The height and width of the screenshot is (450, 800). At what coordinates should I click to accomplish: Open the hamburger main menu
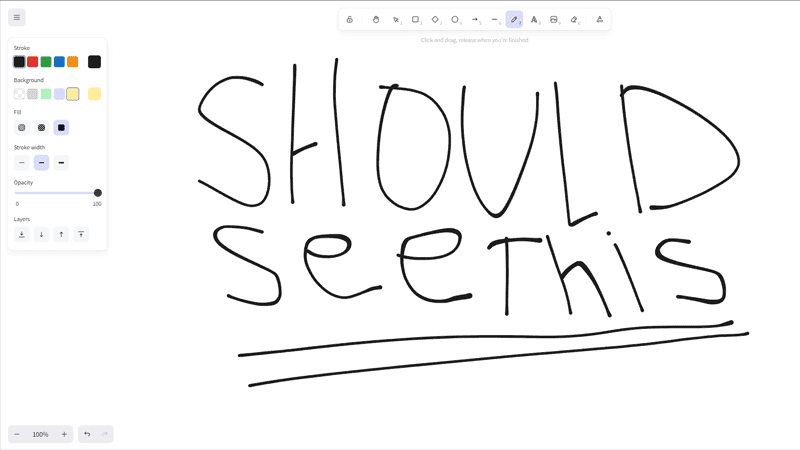[17, 17]
